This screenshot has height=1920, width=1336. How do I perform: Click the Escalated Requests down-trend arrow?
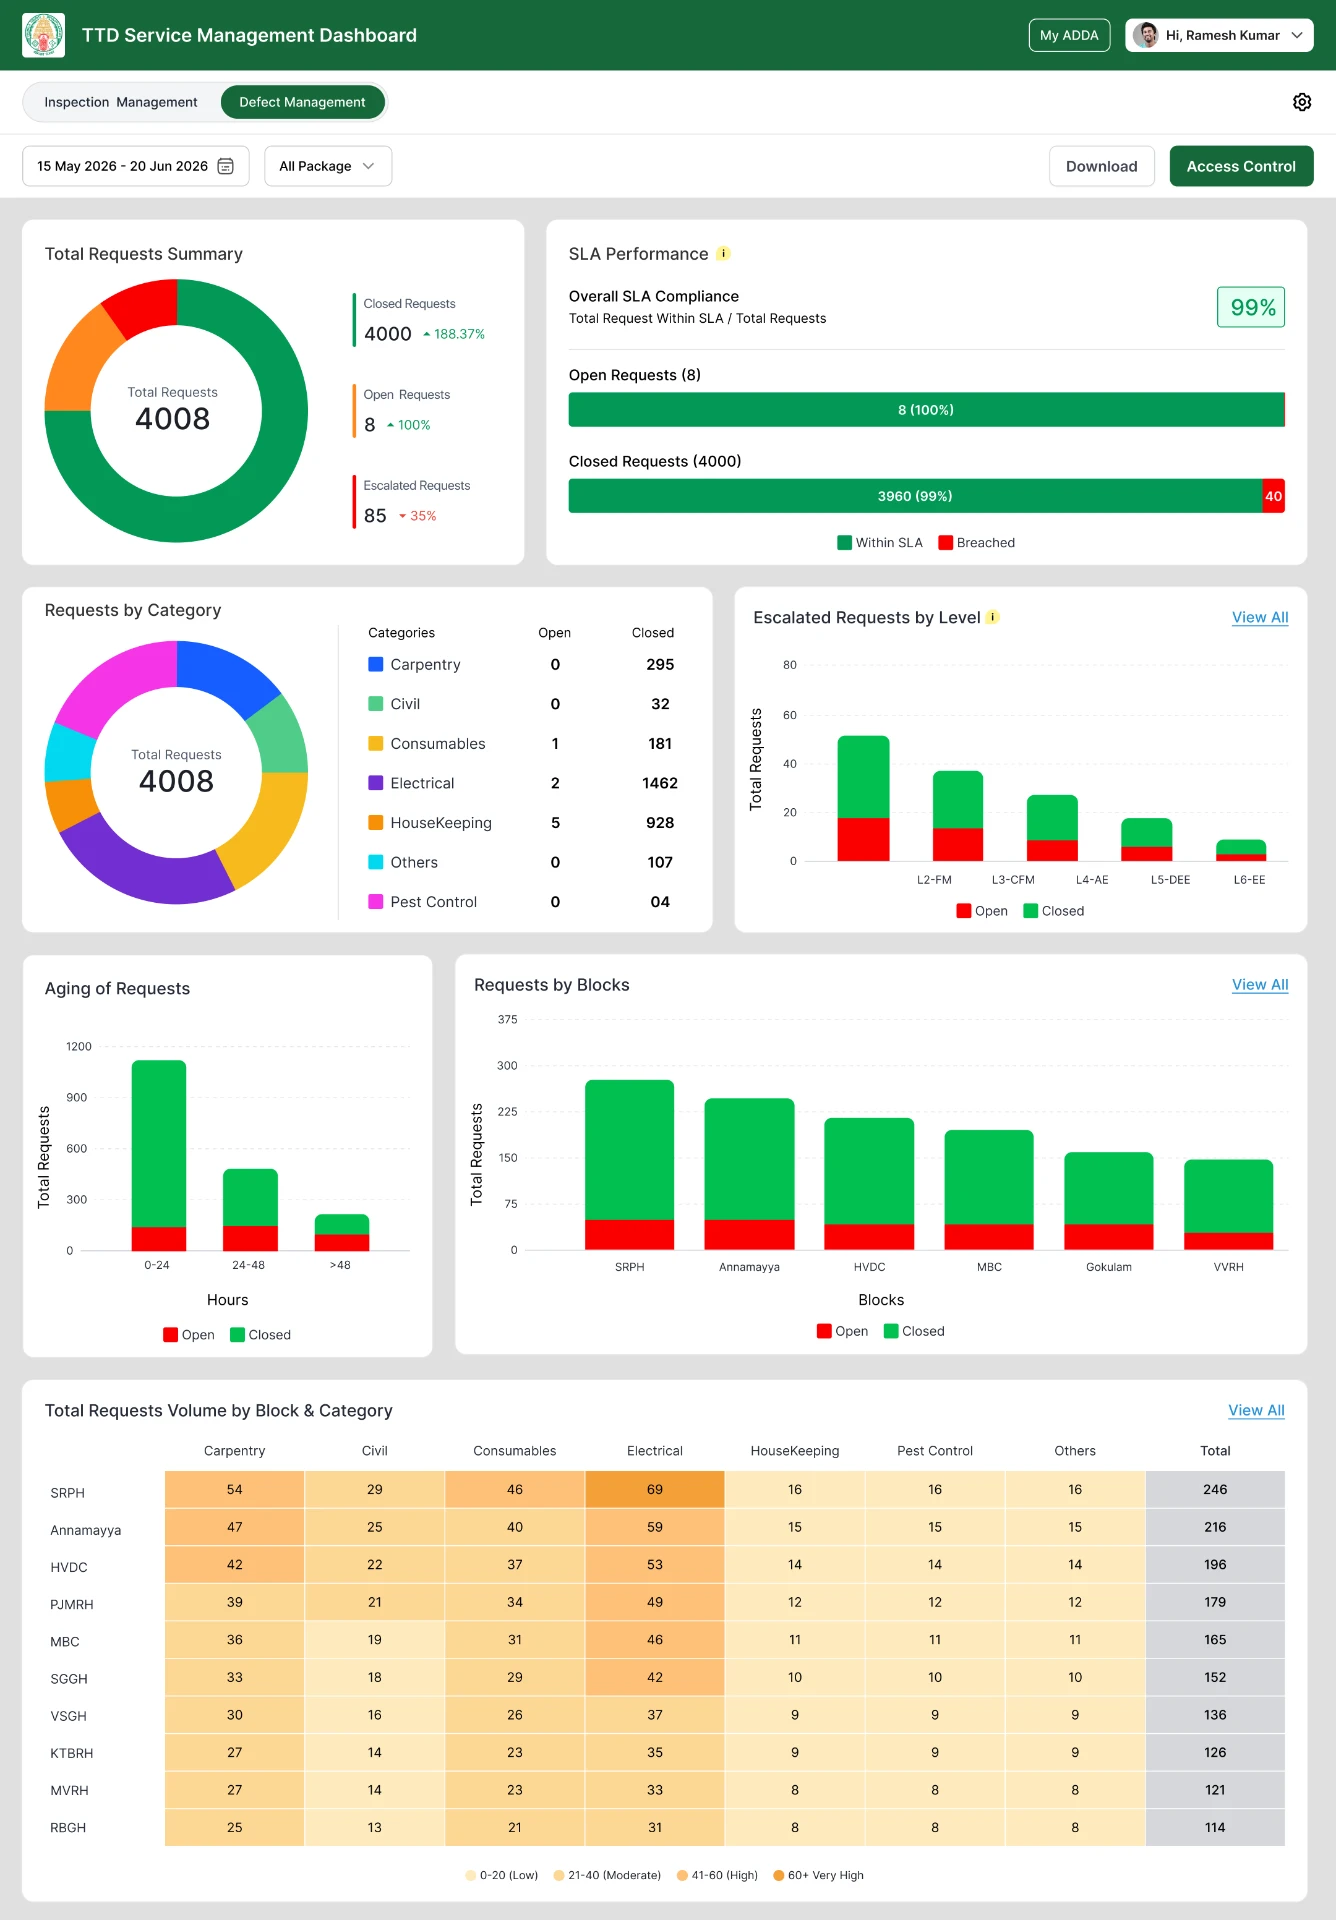403,516
